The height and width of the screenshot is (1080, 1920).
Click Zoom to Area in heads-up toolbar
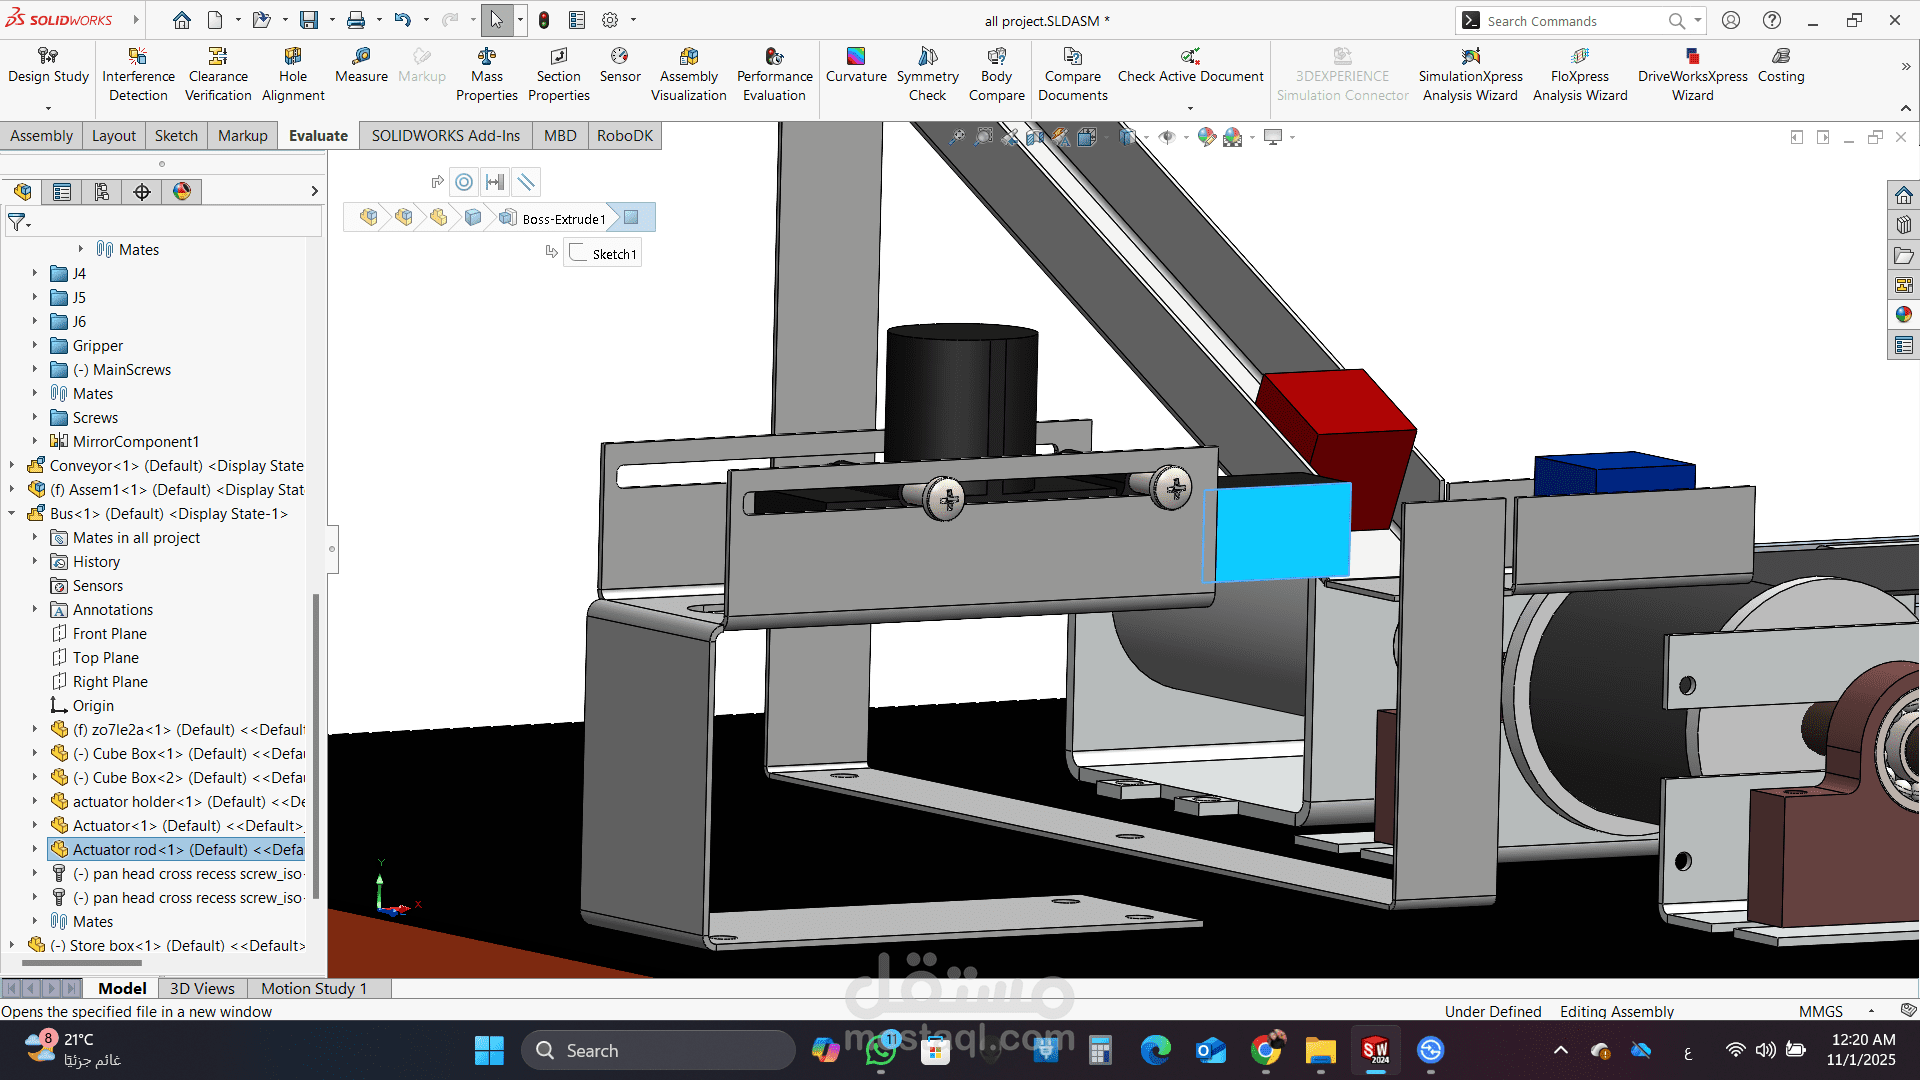(x=984, y=137)
